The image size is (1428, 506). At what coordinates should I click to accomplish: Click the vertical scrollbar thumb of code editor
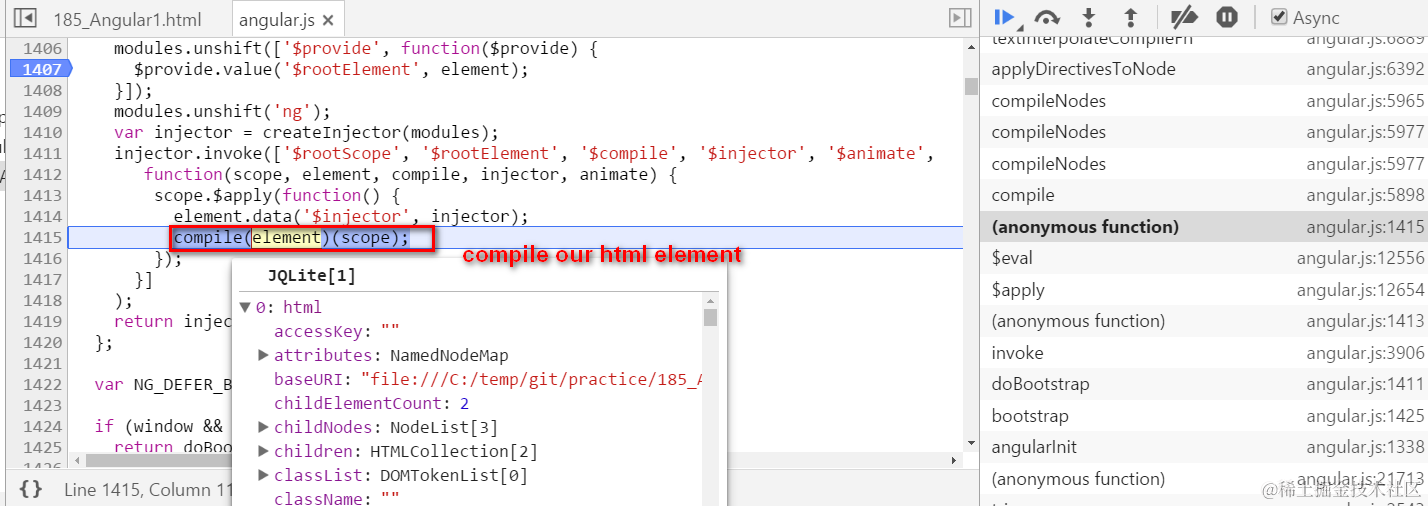(971, 85)
